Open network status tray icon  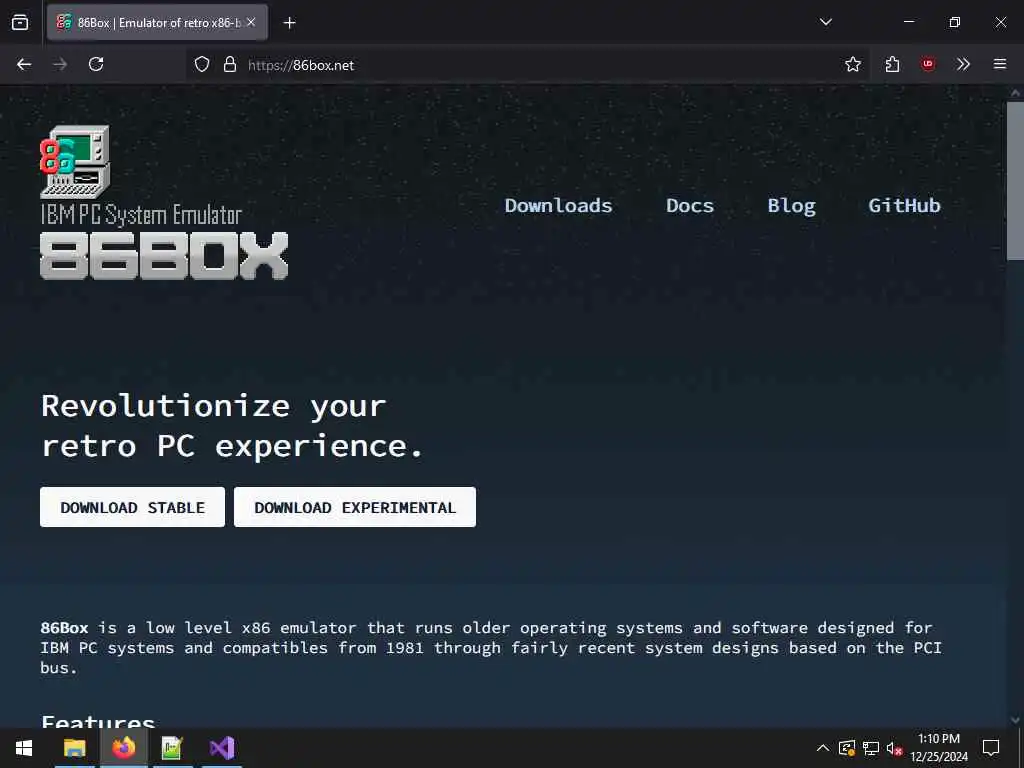tap(871, 748)
